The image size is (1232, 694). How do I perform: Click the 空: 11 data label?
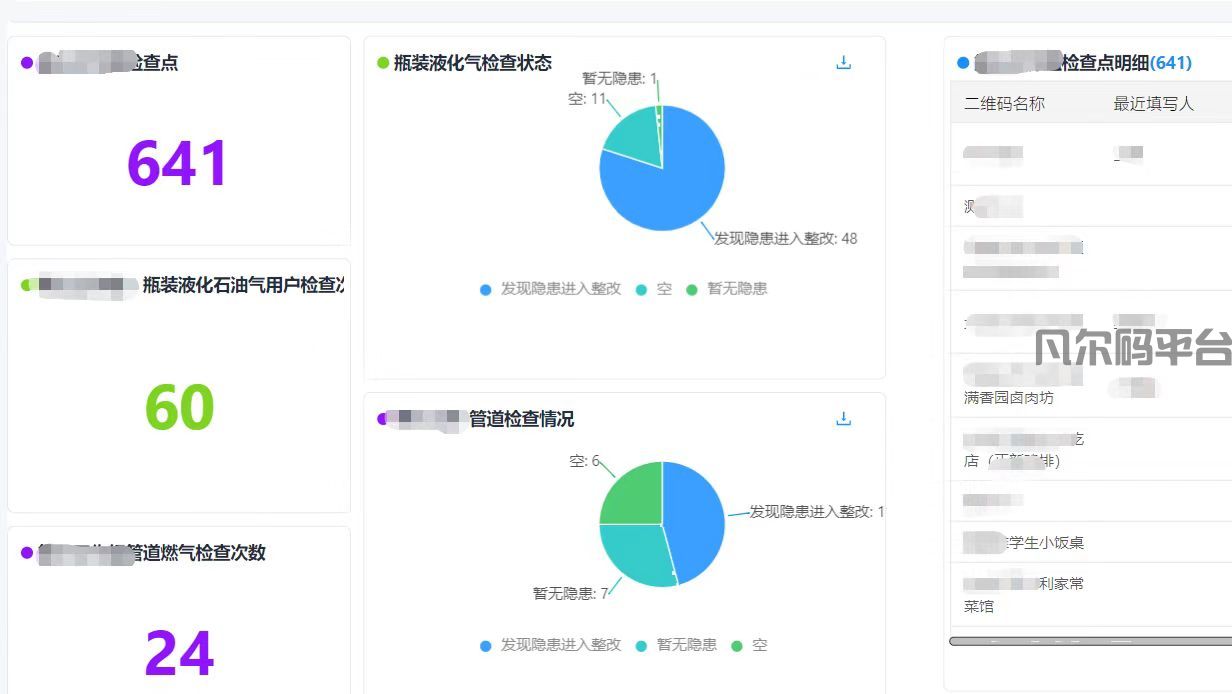click(587, 99)
